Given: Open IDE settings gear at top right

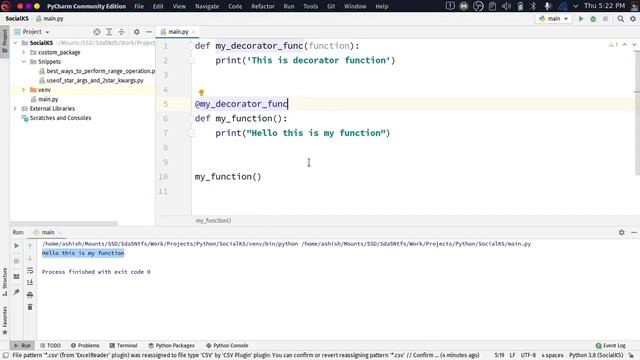Looking at the screenshot, I should [x=633, y=19].
